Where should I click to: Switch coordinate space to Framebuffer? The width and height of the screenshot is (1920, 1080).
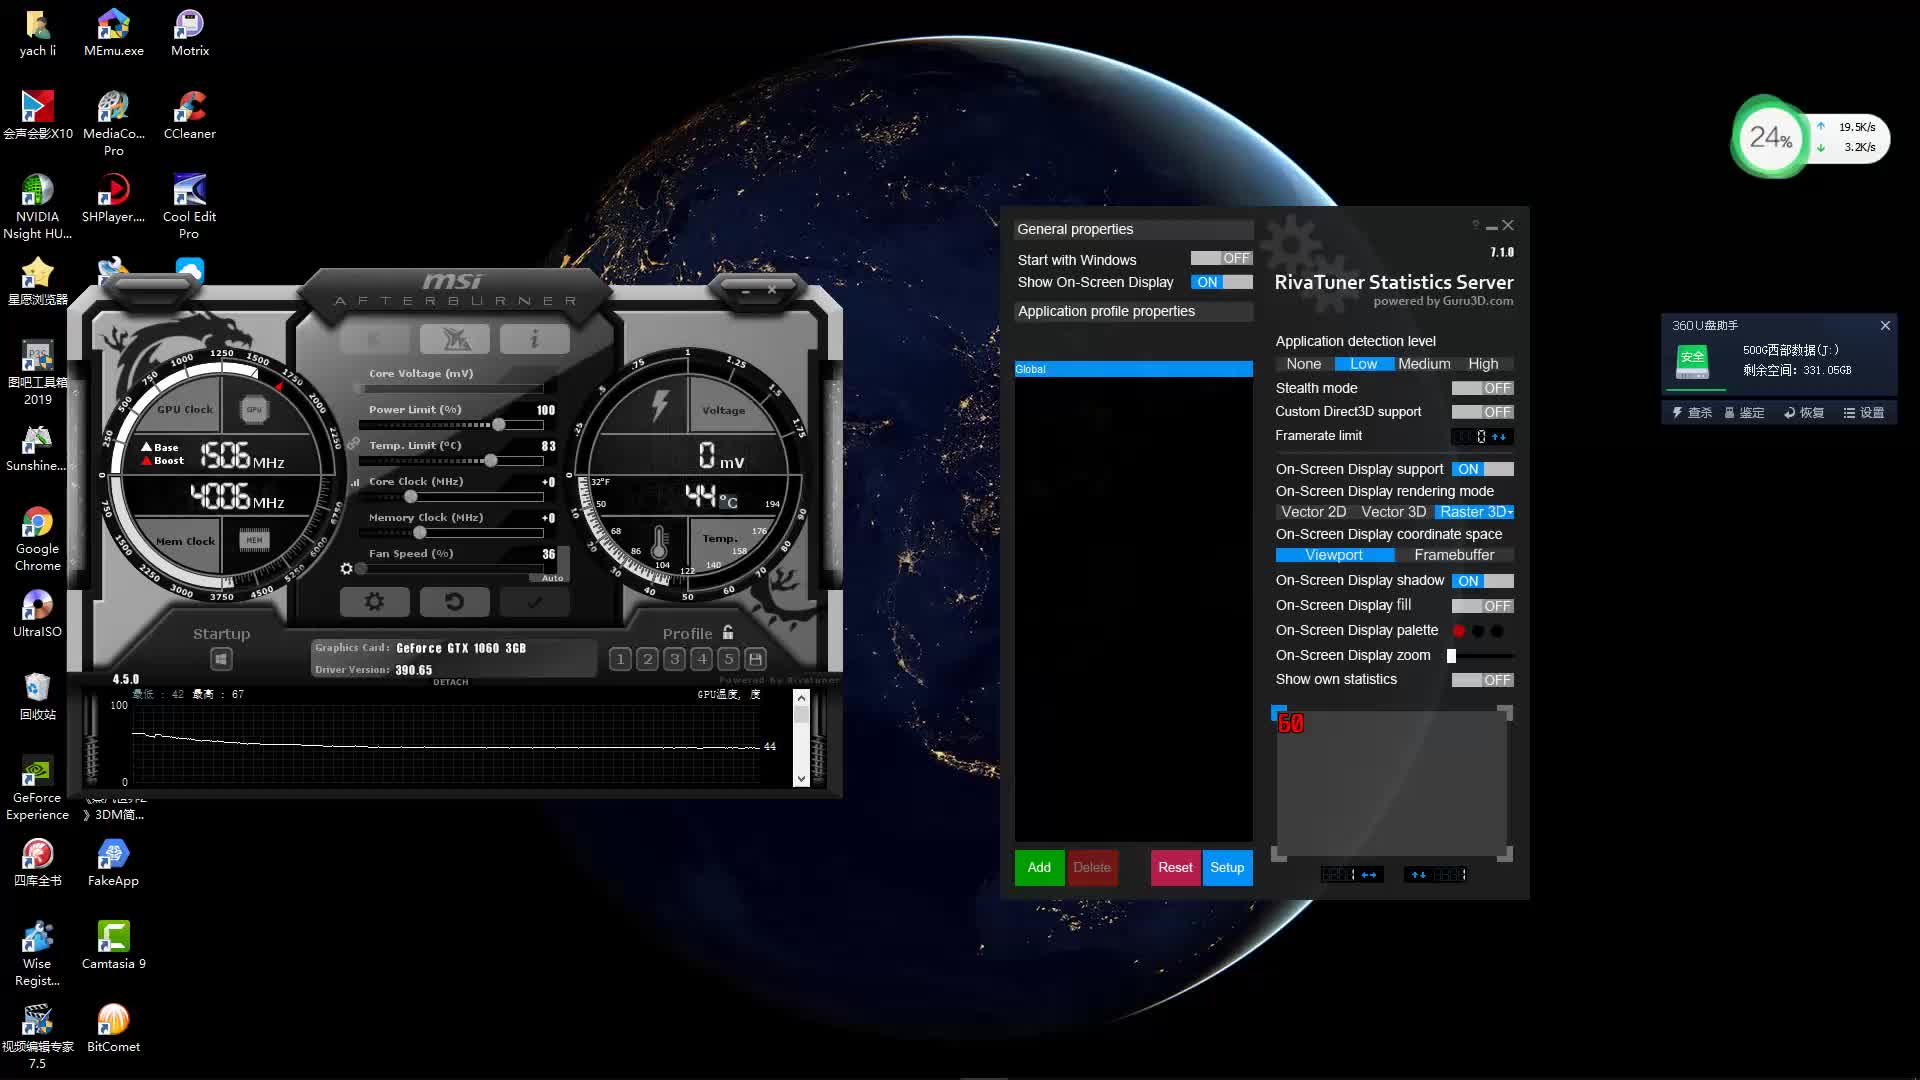tap(1455, 555)
